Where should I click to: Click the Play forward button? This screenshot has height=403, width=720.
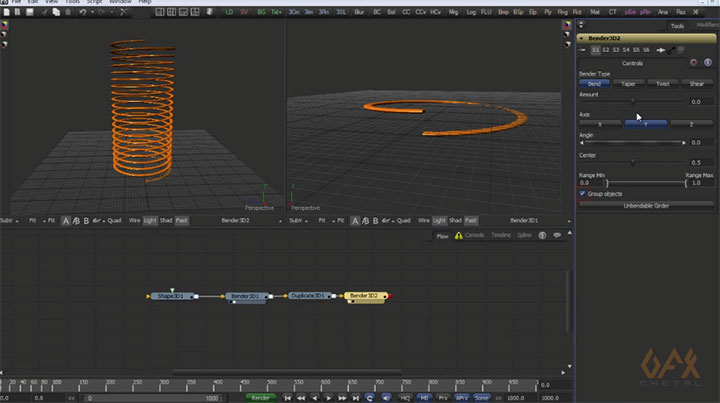pos(328,398)
